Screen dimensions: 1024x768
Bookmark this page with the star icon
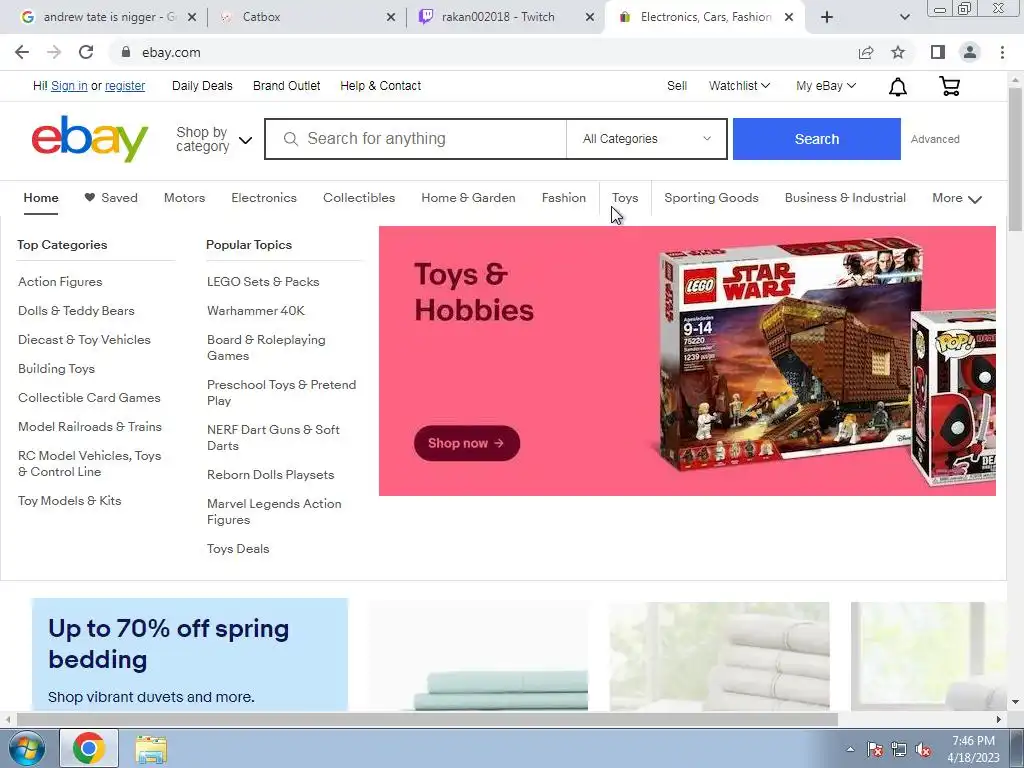(898, 52)
